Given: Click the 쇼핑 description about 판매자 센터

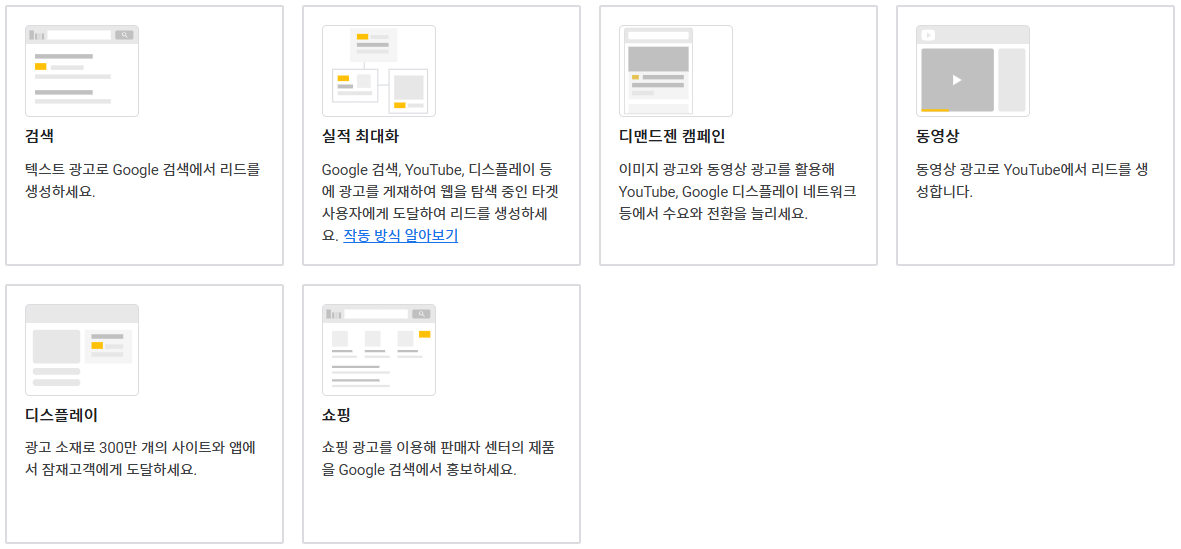Looking at the screenshot, I should coord(439,458).
